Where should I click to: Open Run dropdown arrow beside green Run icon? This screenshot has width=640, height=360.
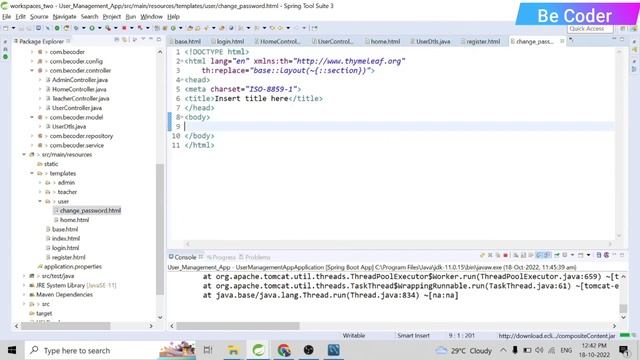100,28
